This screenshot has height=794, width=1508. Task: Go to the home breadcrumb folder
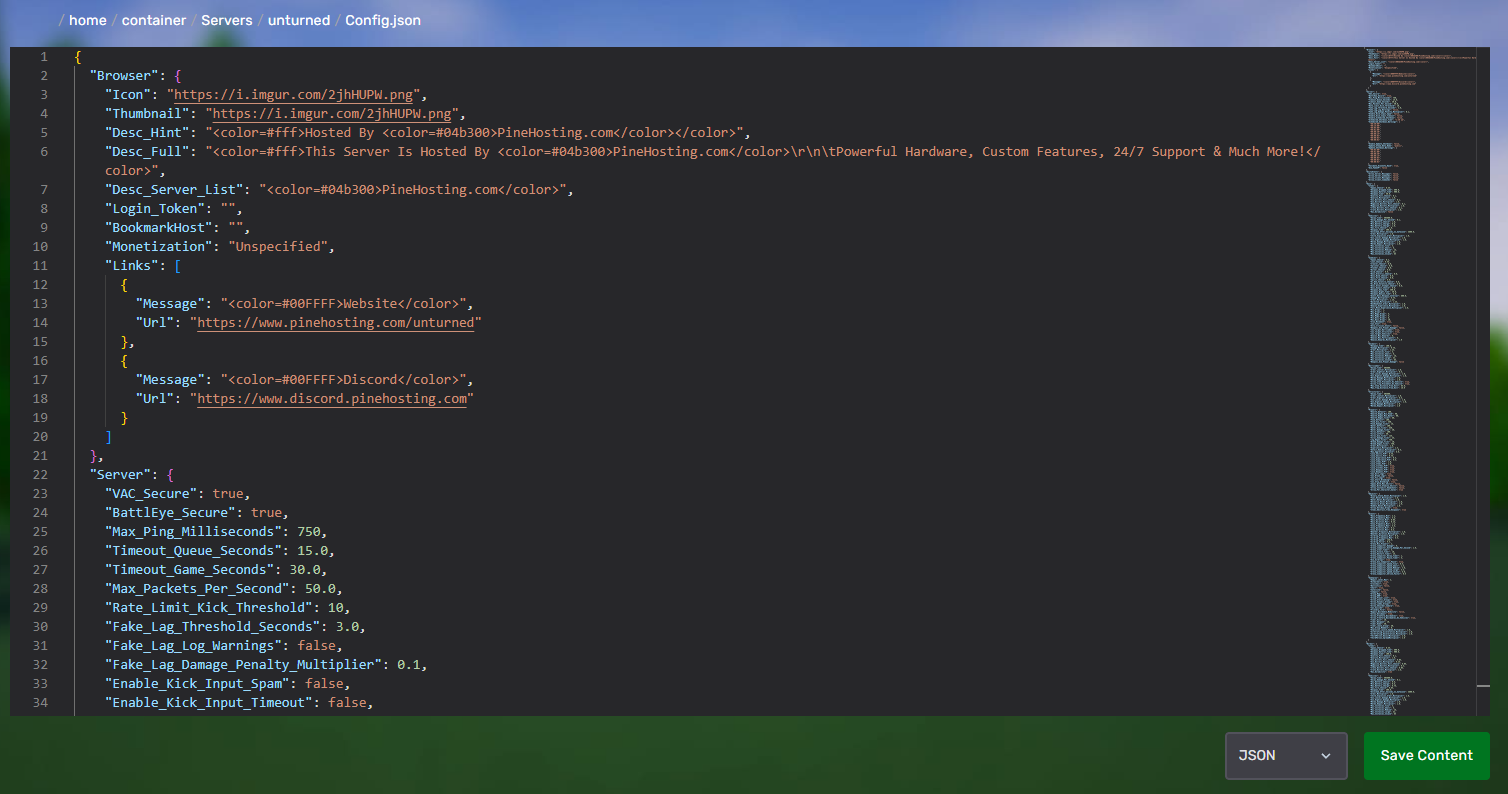(x=87, y=20)
